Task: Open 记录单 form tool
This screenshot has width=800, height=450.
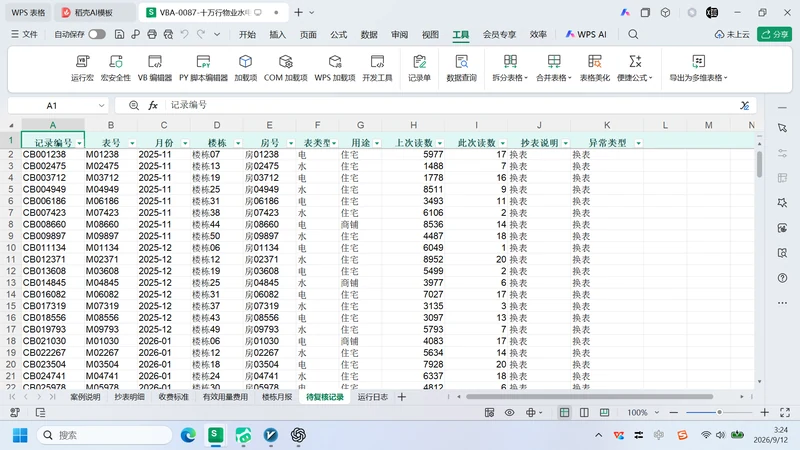Action: (419, 68)
